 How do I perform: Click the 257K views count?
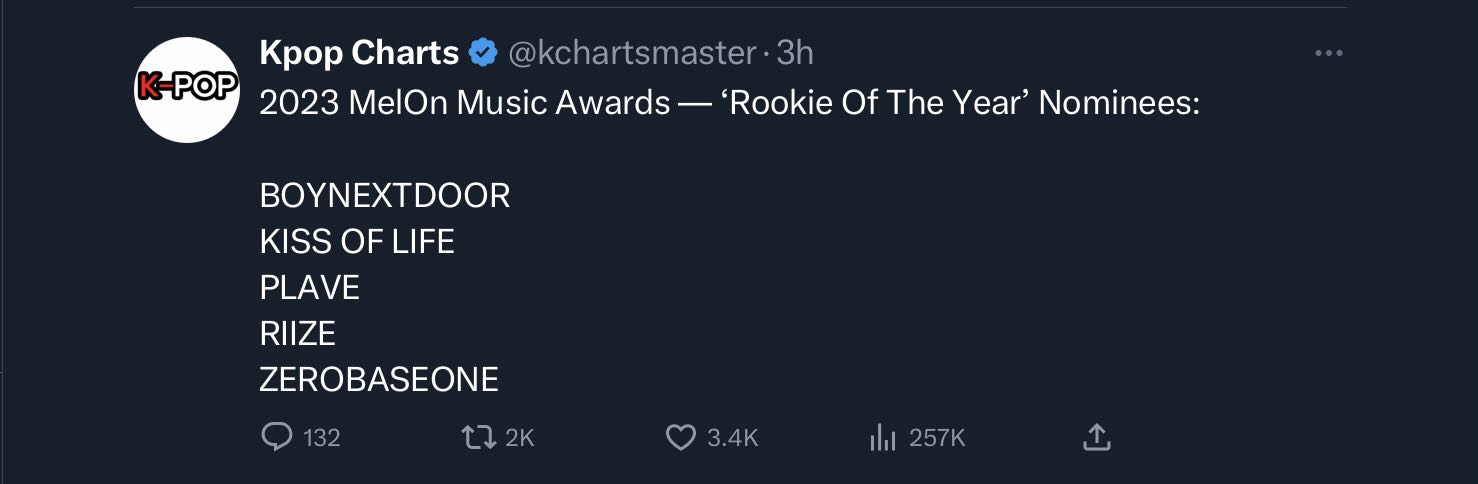(x=937, y=438)
